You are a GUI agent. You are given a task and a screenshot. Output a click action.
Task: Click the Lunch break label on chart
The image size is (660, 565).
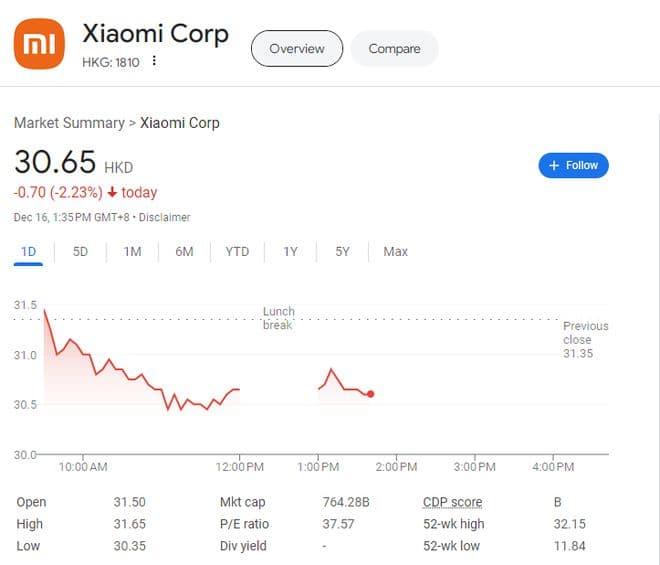click(x=278, y=318)
